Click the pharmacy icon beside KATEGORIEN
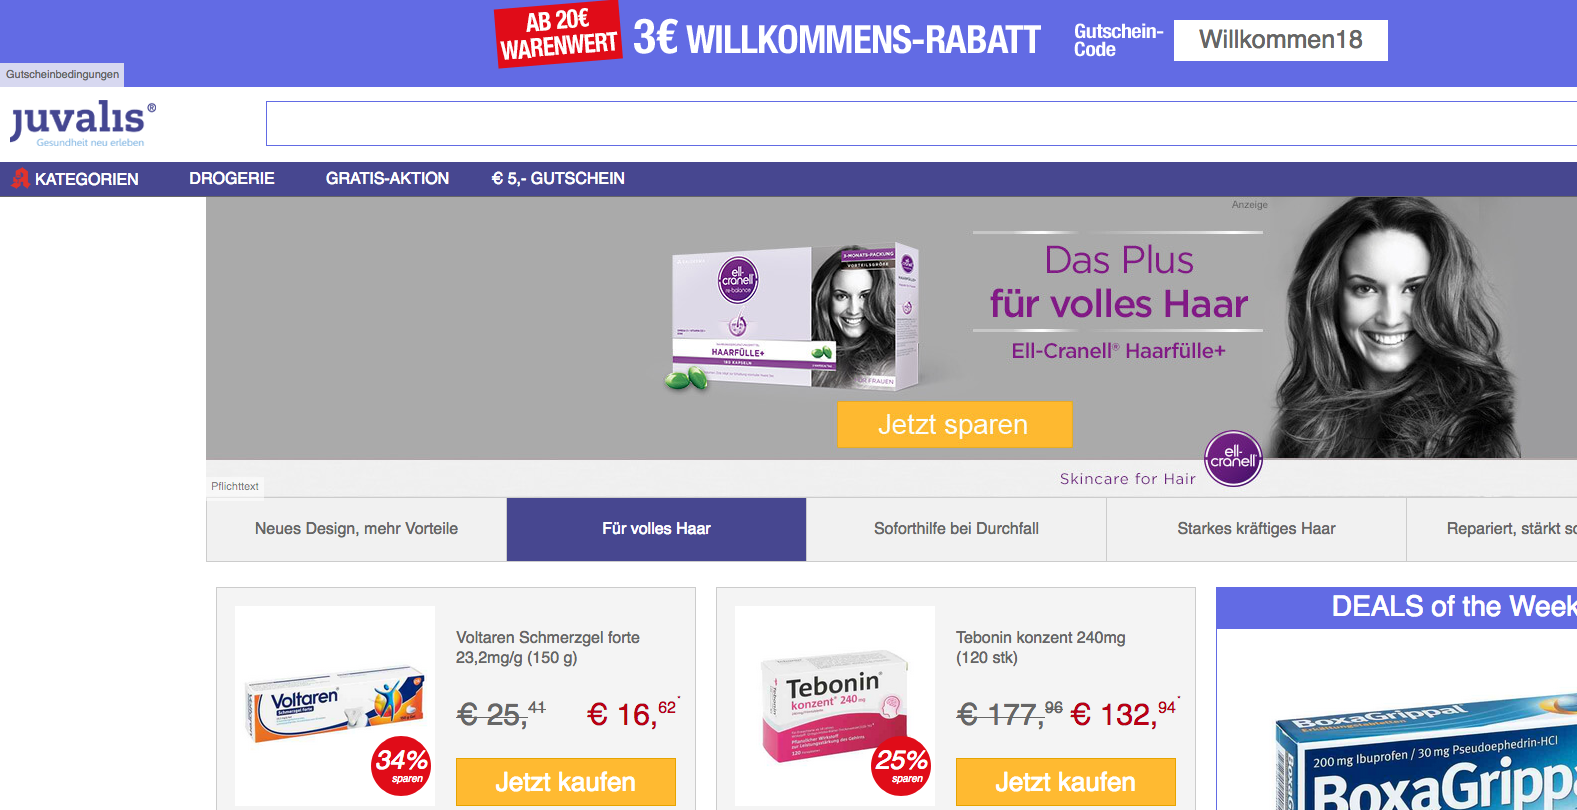This screenshot has height=810, width=1577. point(20,178)
